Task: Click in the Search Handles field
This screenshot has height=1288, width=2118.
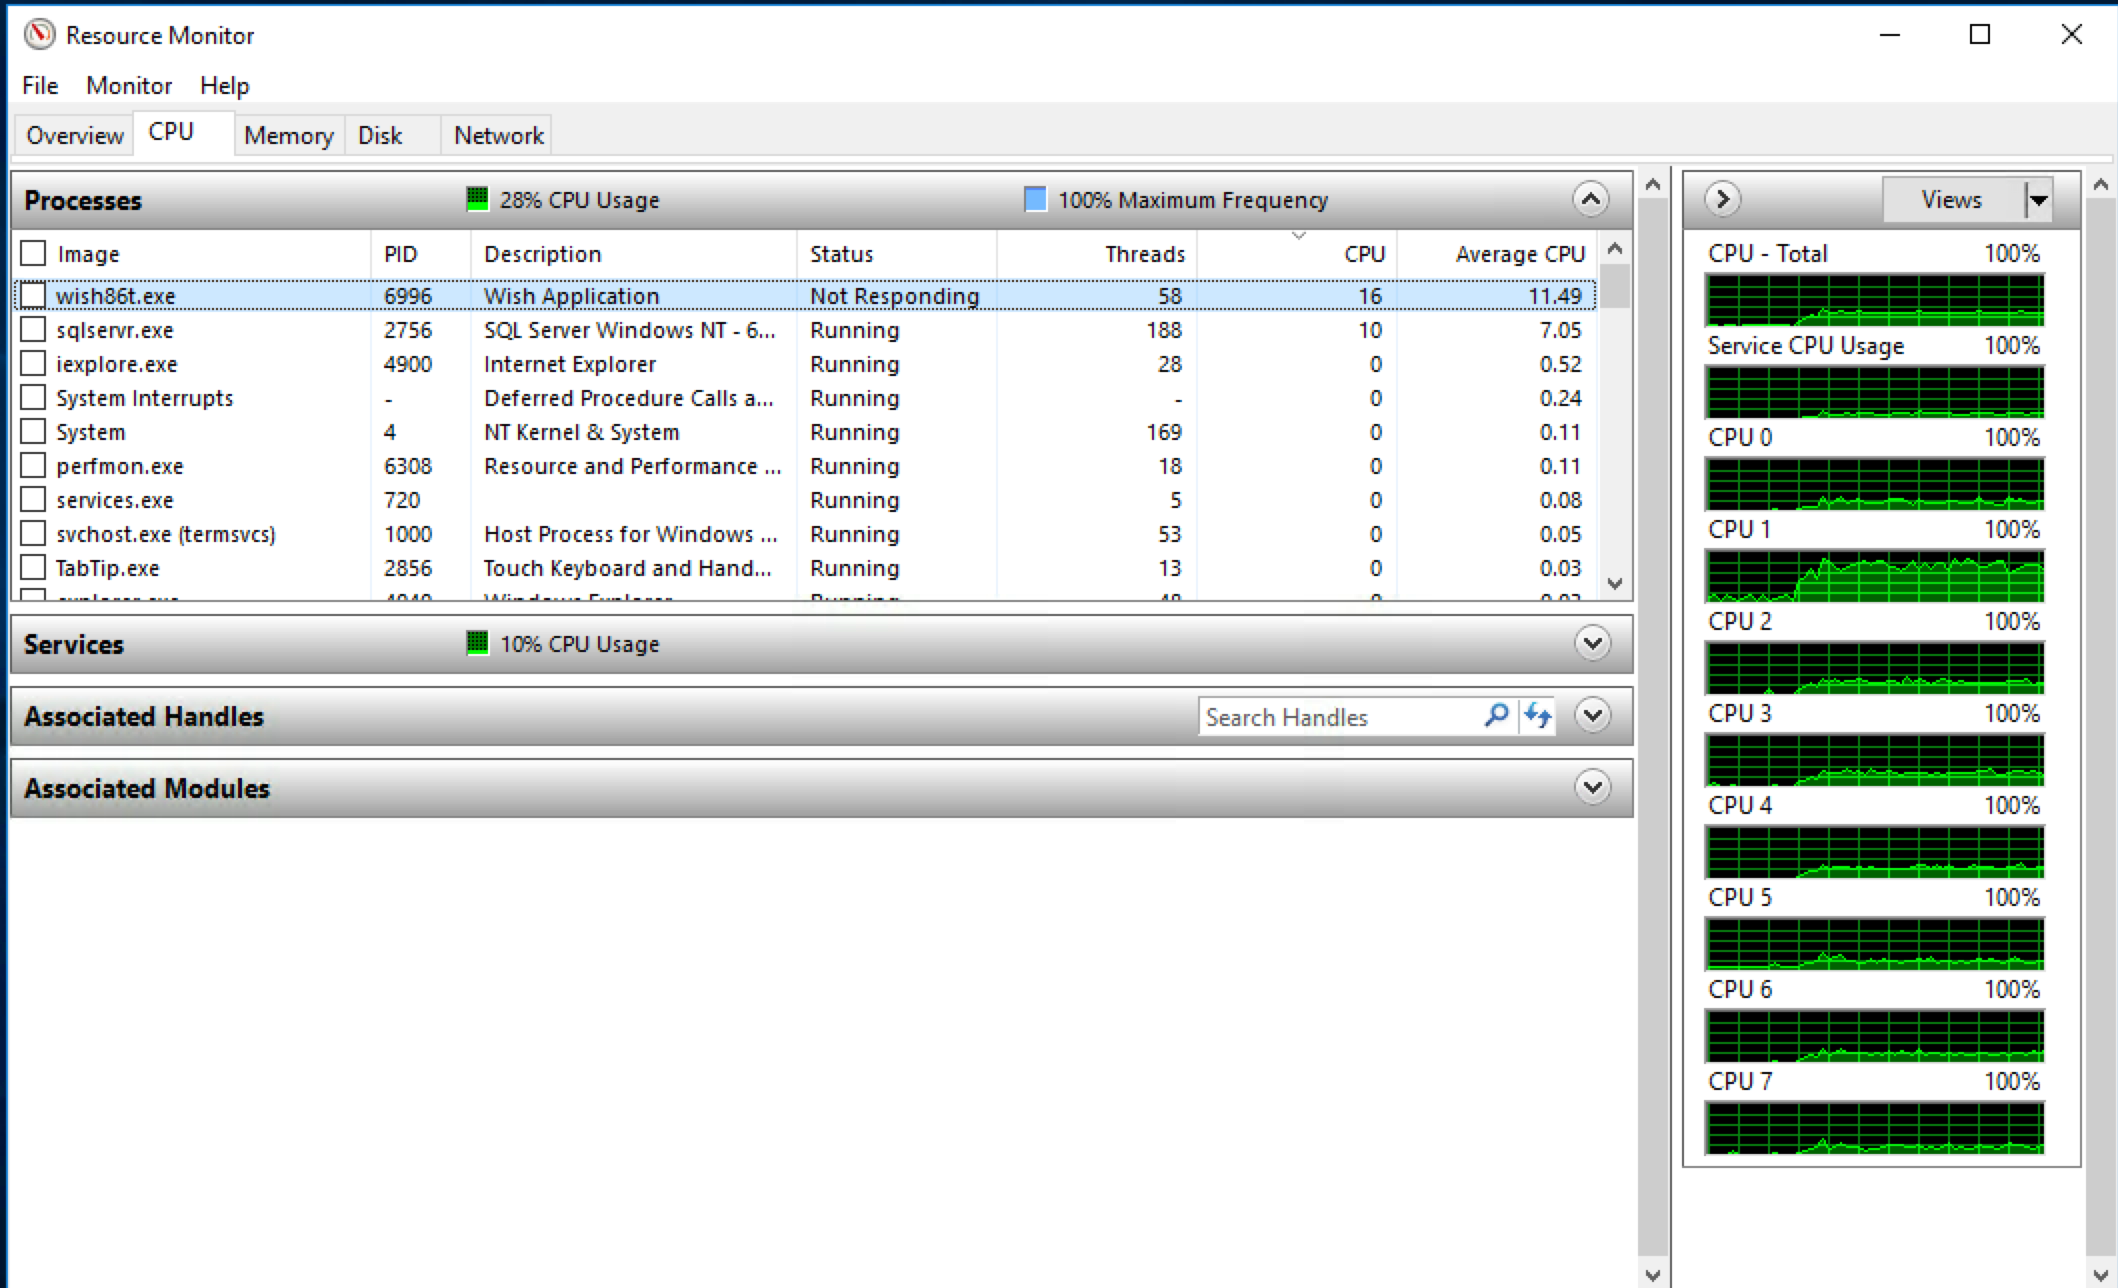Action: click(x=1340, y=716)
